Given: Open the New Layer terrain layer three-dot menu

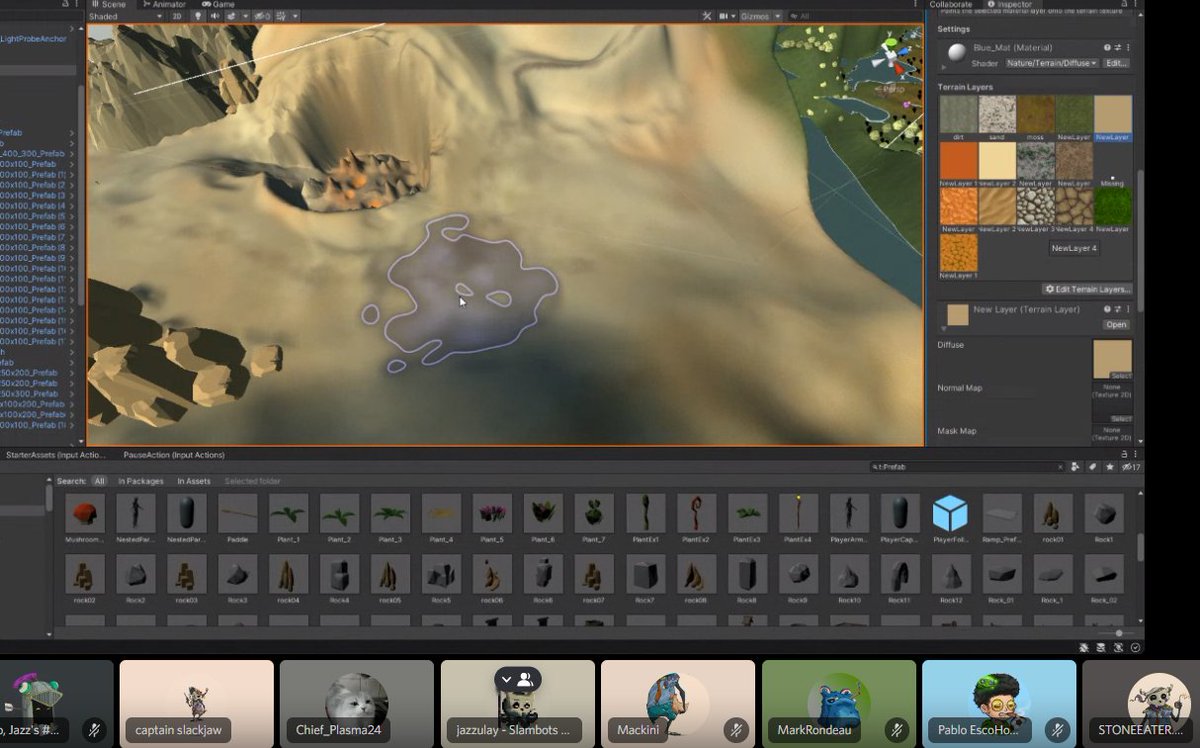Looking at the screenshot, I should point(1128,310).
